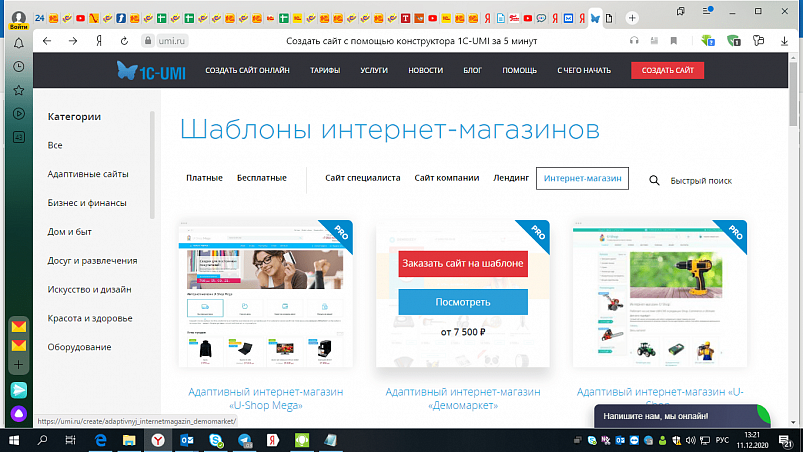803x452 pixels.
Task: Choose the Дом и быт category
Action: (x=70, y=231)
